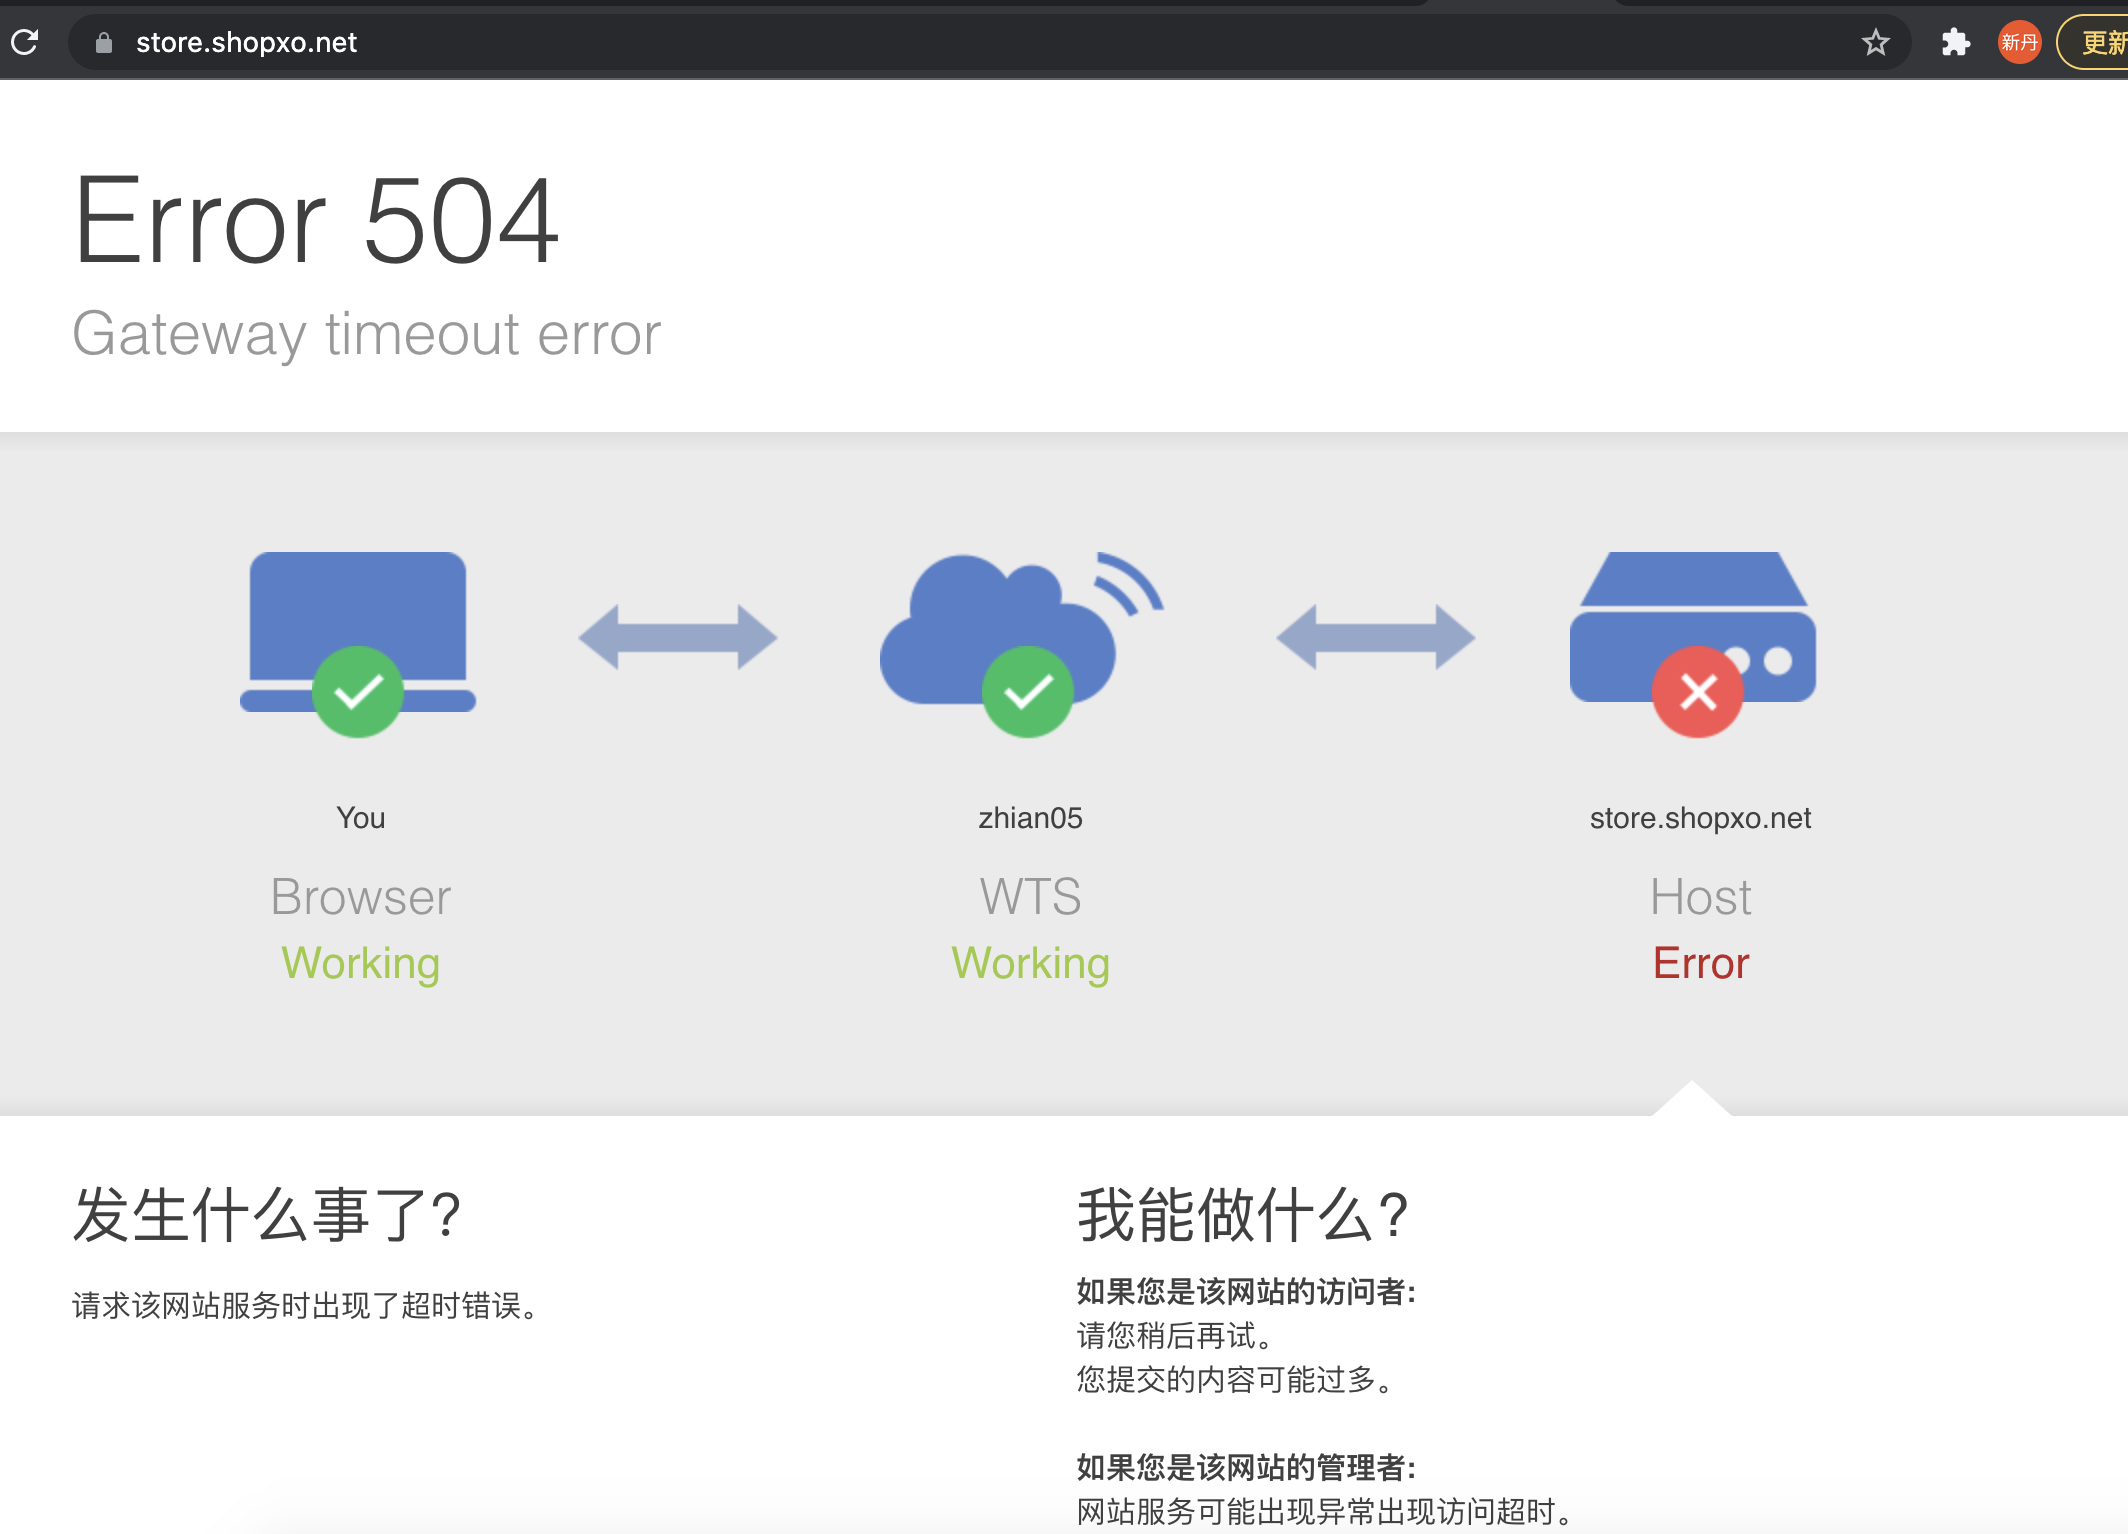Click the Working status under Browser
This screenshot has width=2128, height=1534.
point(360,964)
